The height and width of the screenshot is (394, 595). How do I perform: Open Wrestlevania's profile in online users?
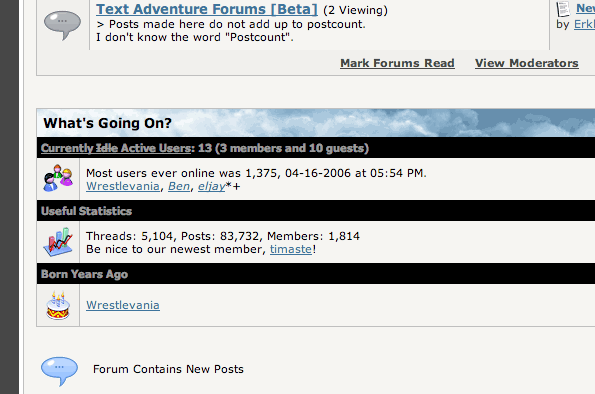pos(123,186)
